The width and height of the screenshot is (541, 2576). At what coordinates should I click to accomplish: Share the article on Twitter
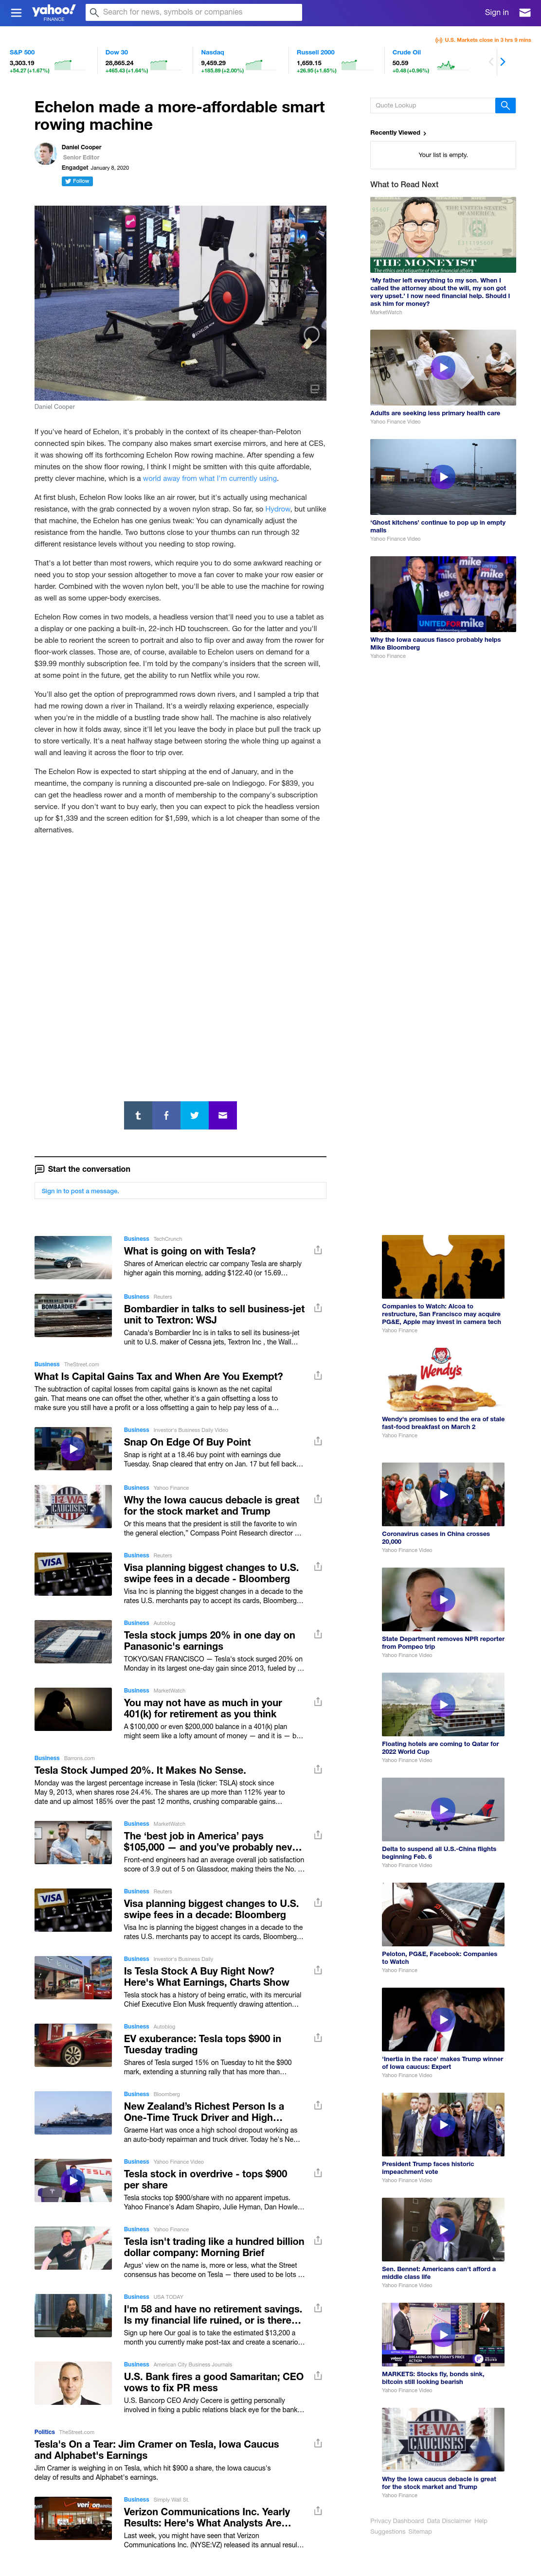pyautogui.click(x=194, y=1114)
